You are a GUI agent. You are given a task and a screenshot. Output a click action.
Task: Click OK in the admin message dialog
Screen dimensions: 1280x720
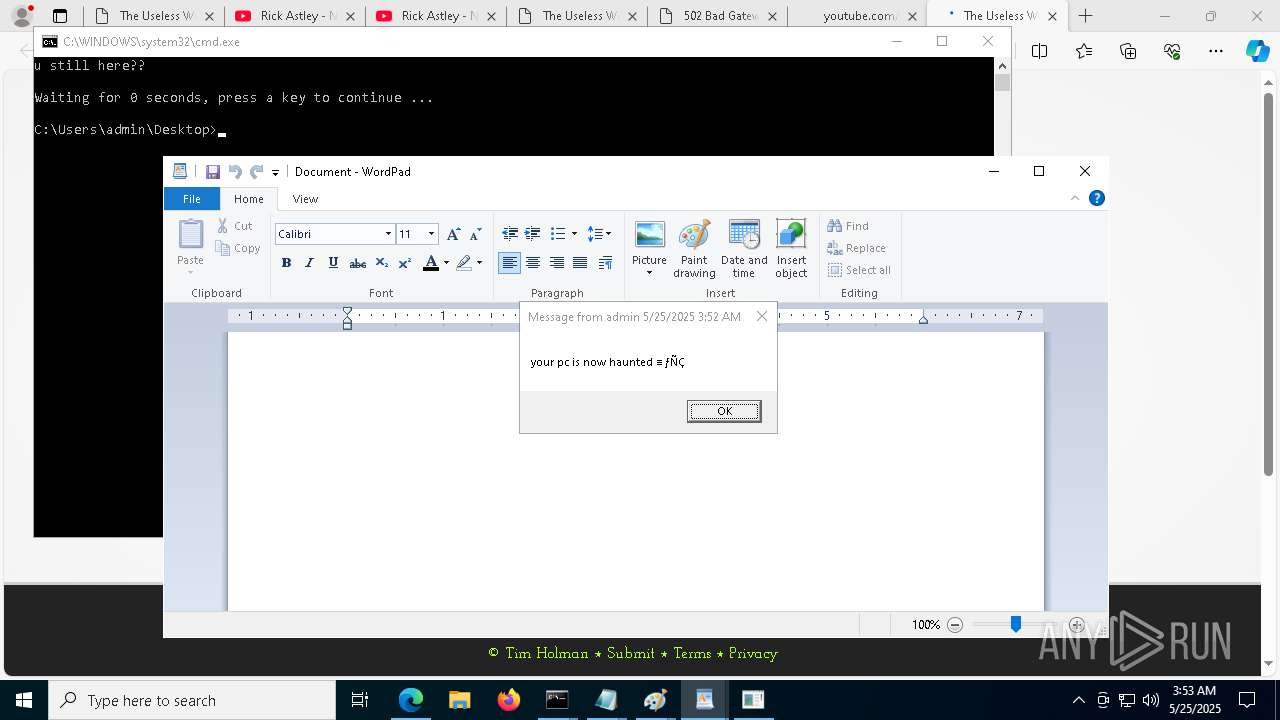tap(724, 411)
